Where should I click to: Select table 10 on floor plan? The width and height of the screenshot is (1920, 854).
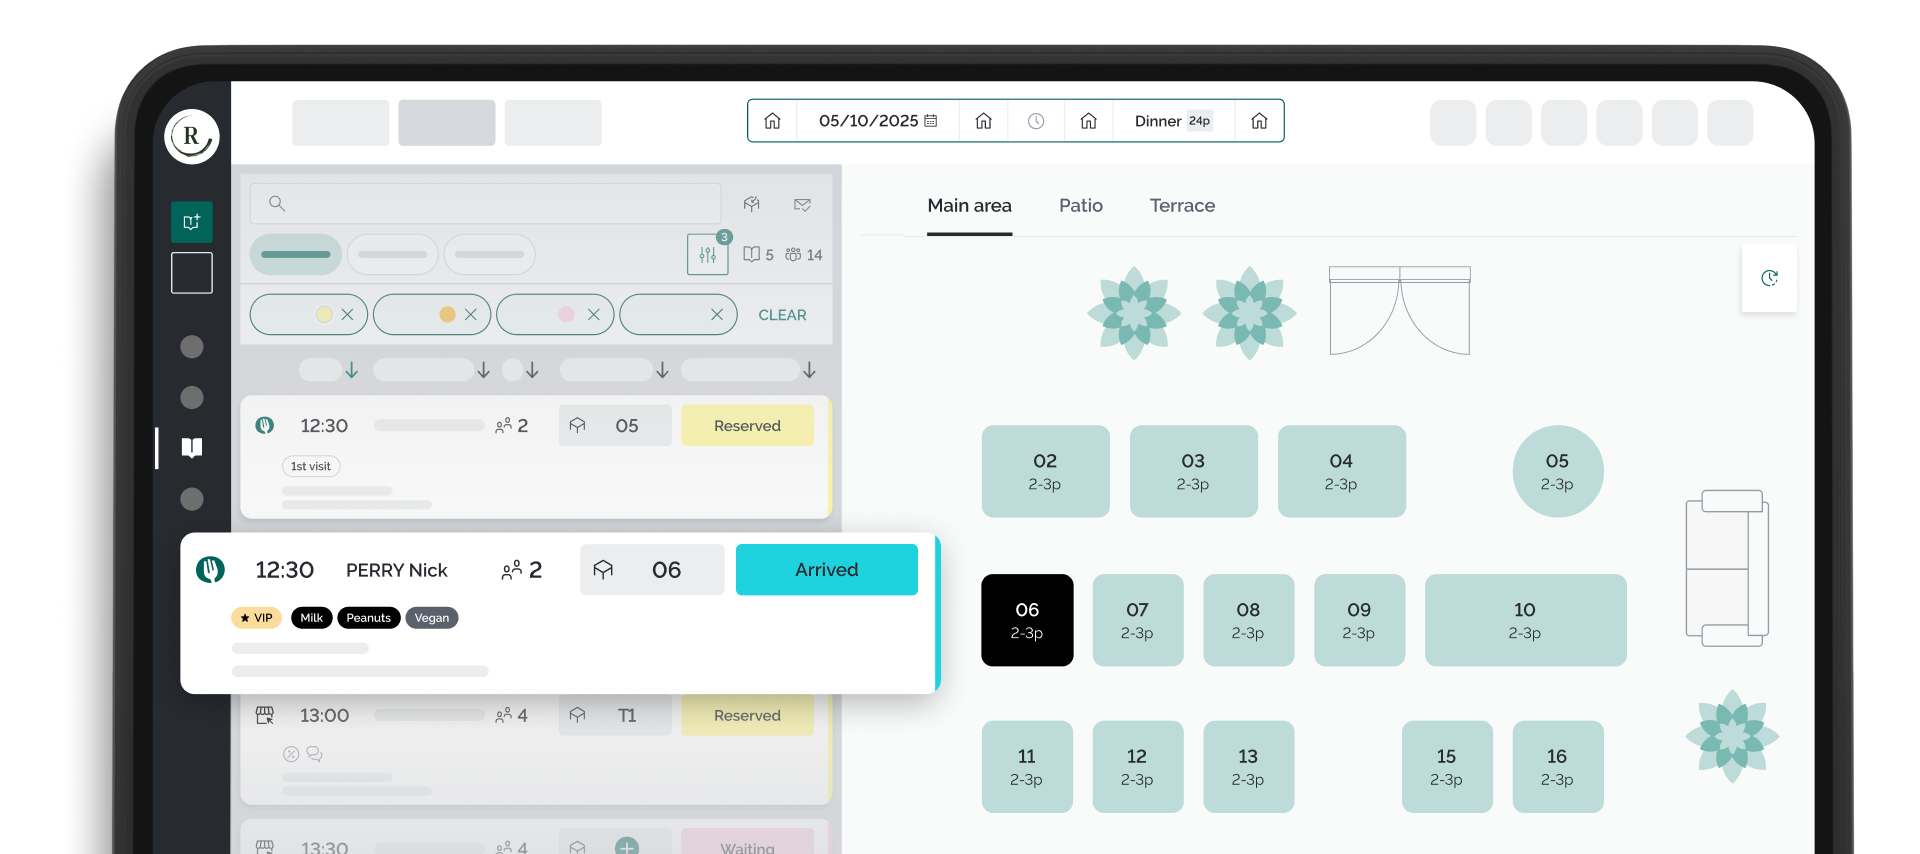[x=1524, y=620]
